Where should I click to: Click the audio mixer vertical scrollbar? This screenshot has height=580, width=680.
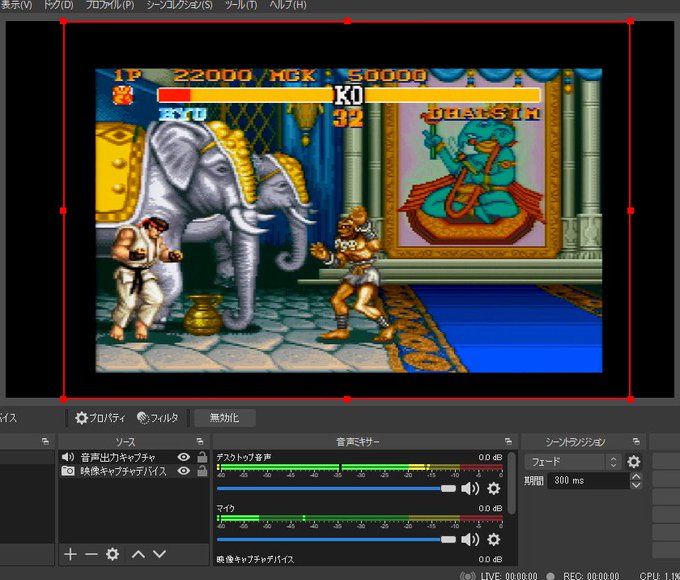click(x=512, y=484)
